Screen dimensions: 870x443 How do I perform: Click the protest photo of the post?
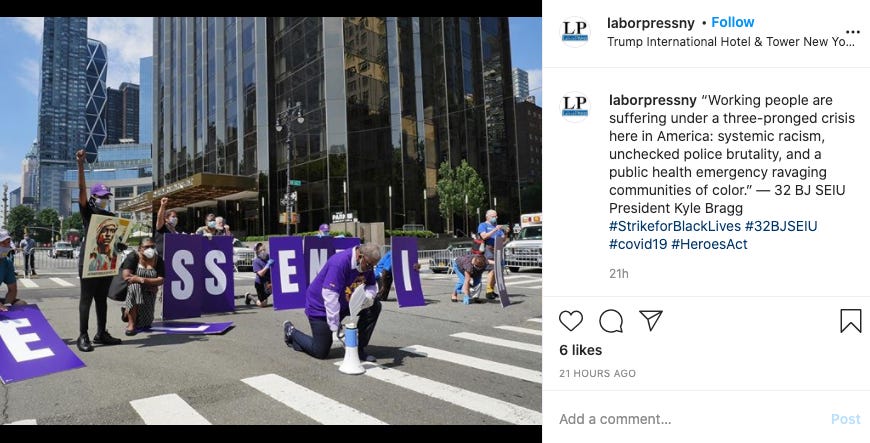[x=271, y=221]
